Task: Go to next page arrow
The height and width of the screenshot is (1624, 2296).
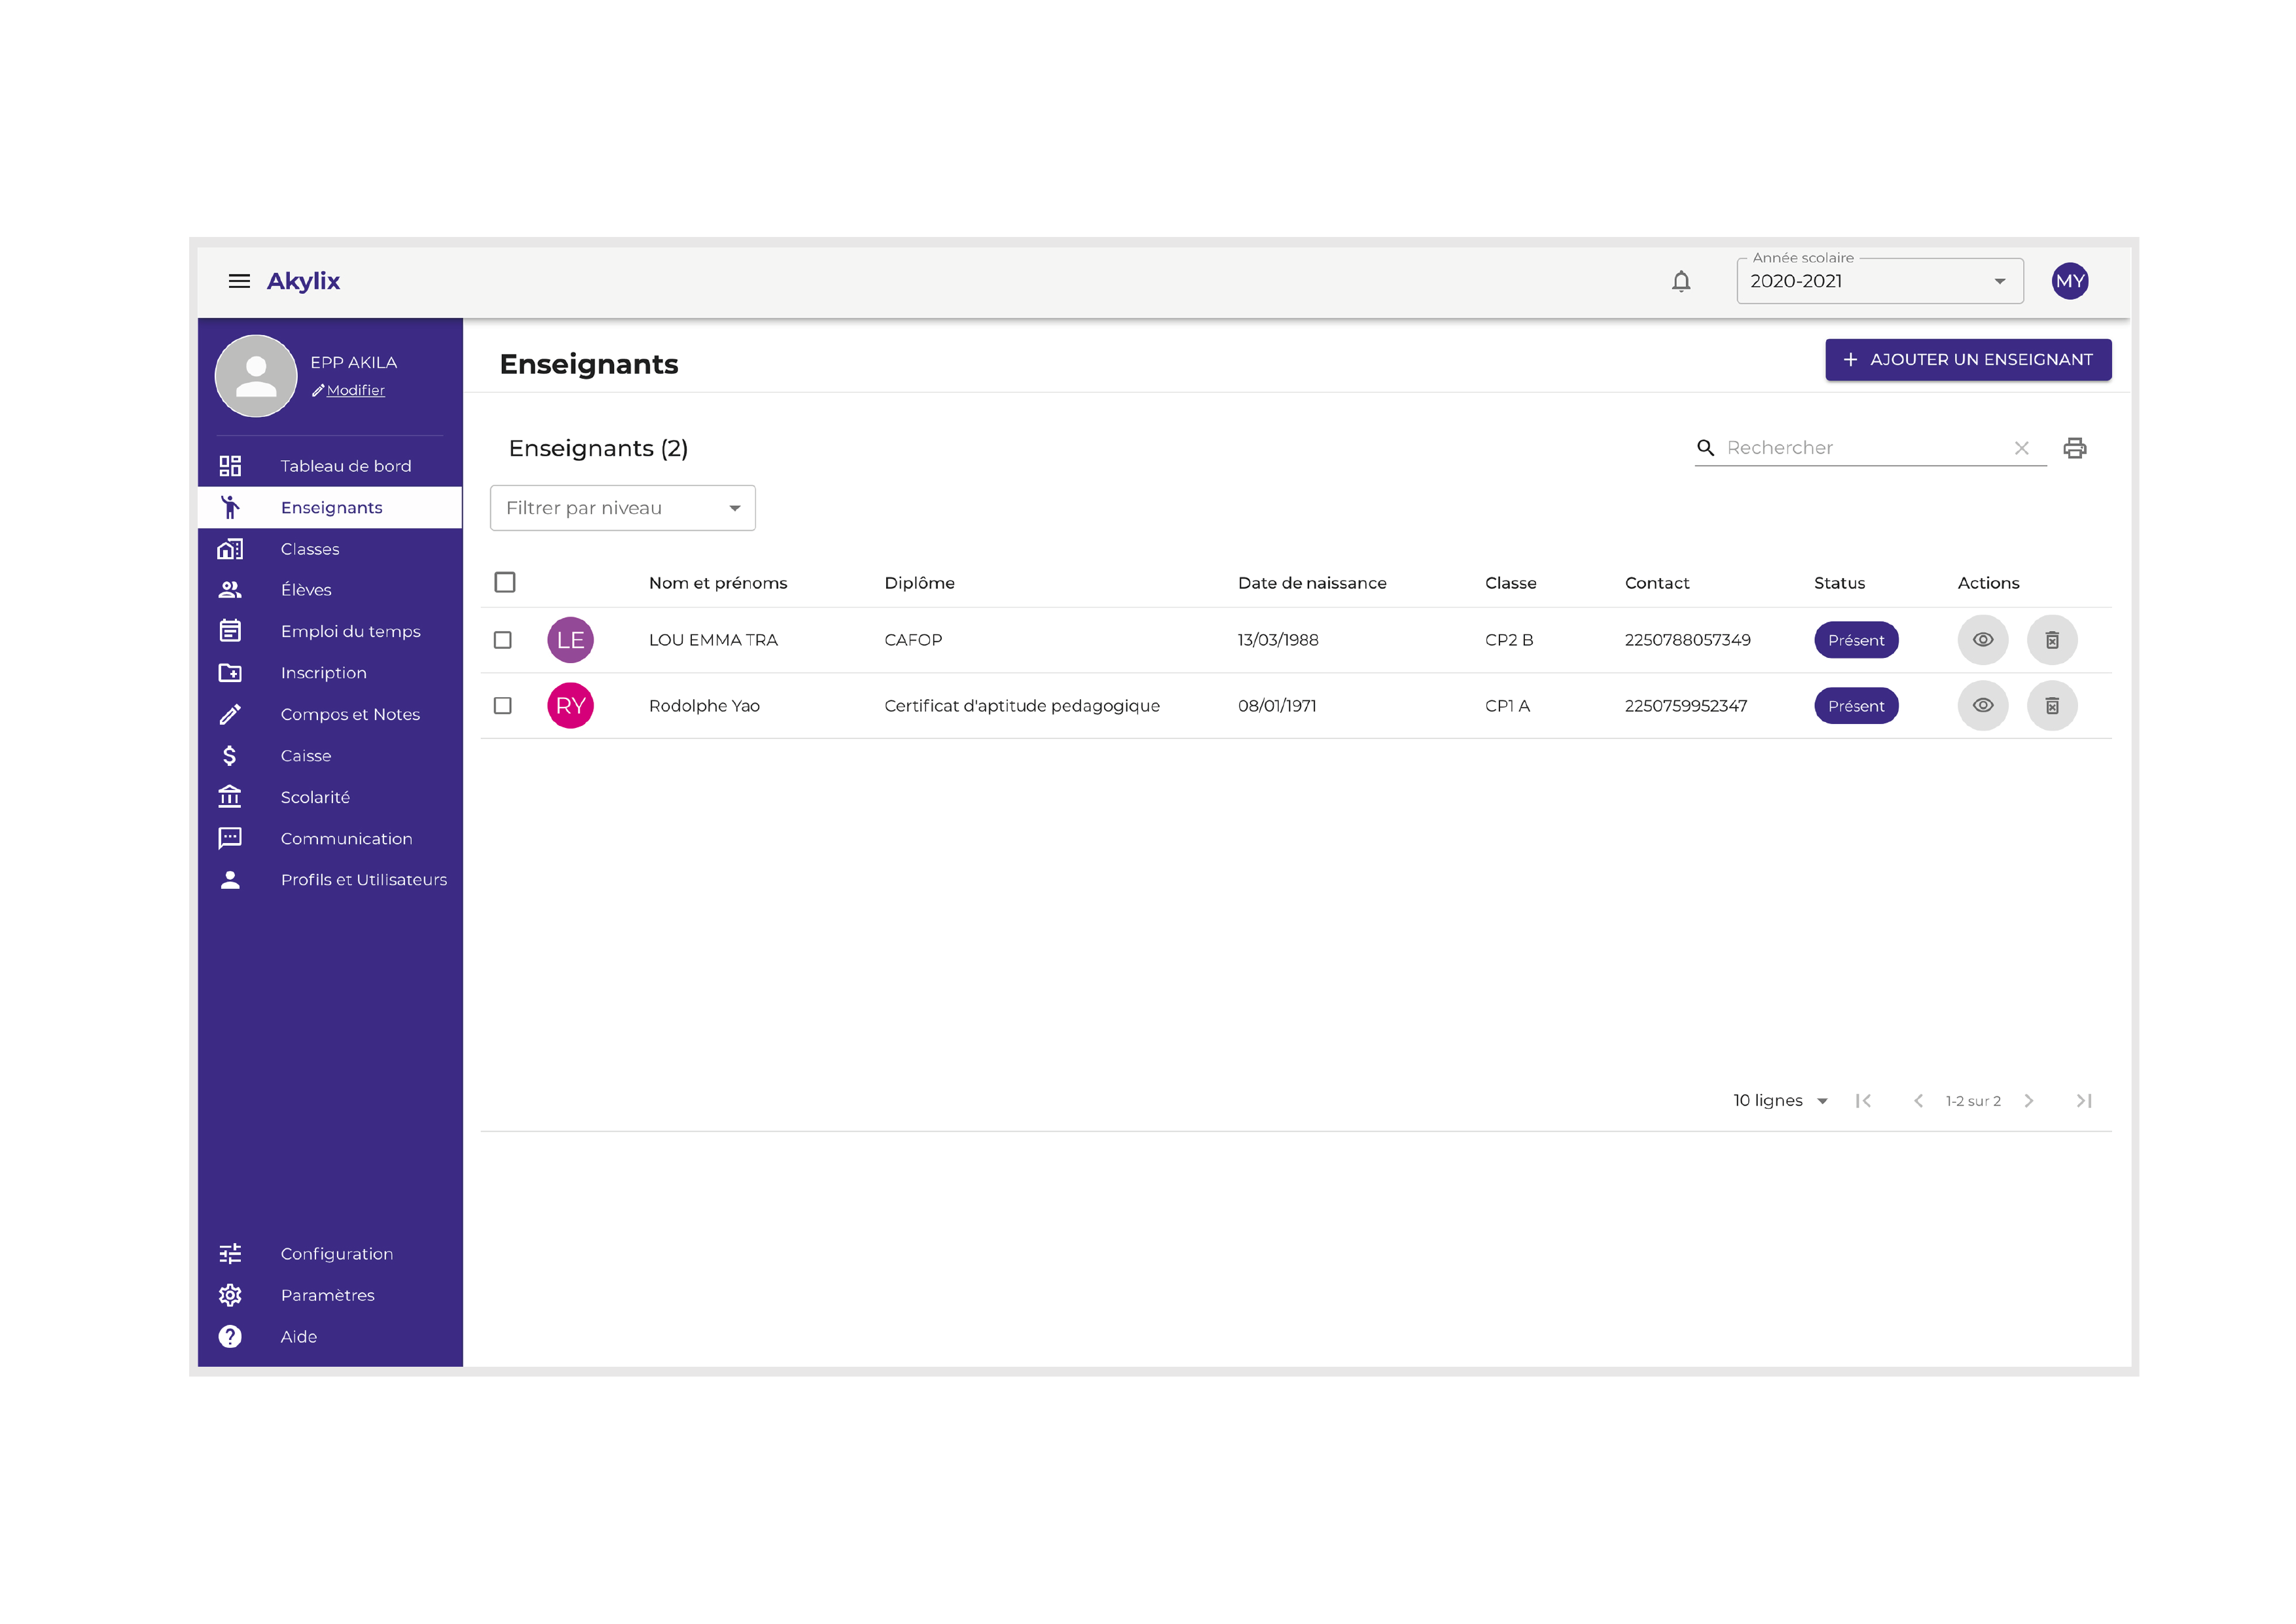Action: [x=2028, y=1101]
